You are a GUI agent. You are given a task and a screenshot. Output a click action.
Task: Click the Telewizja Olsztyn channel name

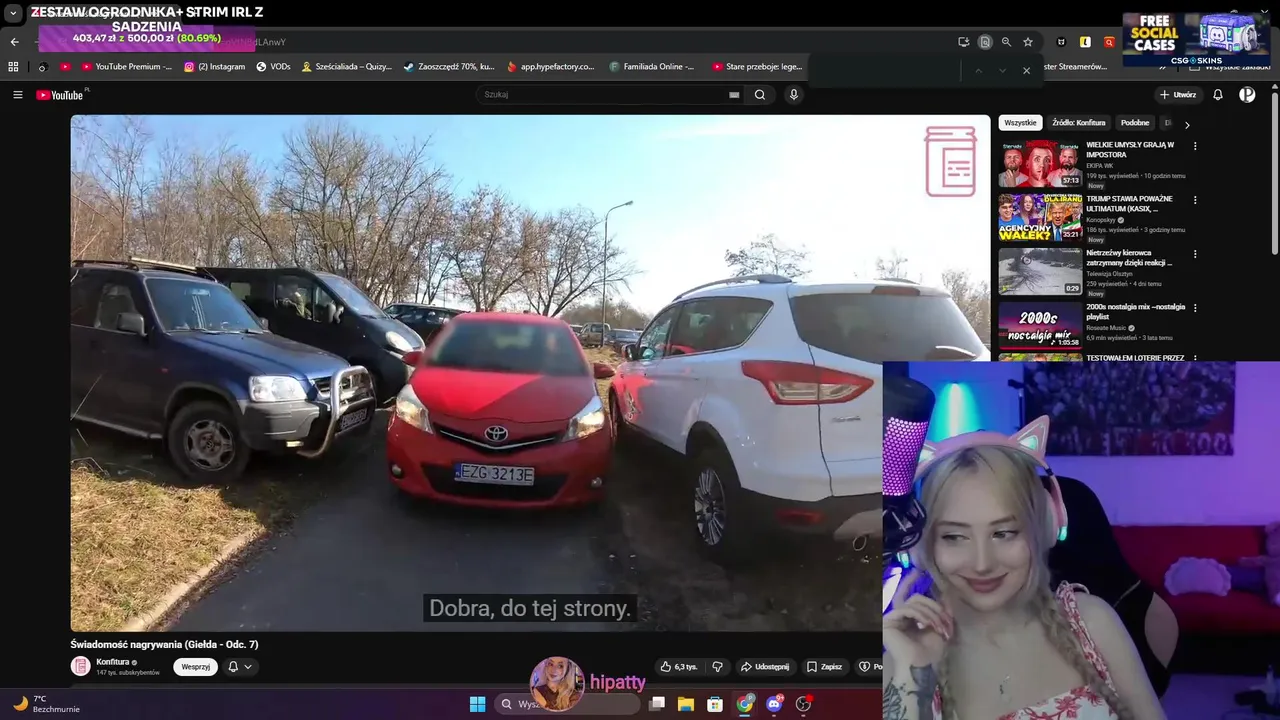coord(1109,274)
